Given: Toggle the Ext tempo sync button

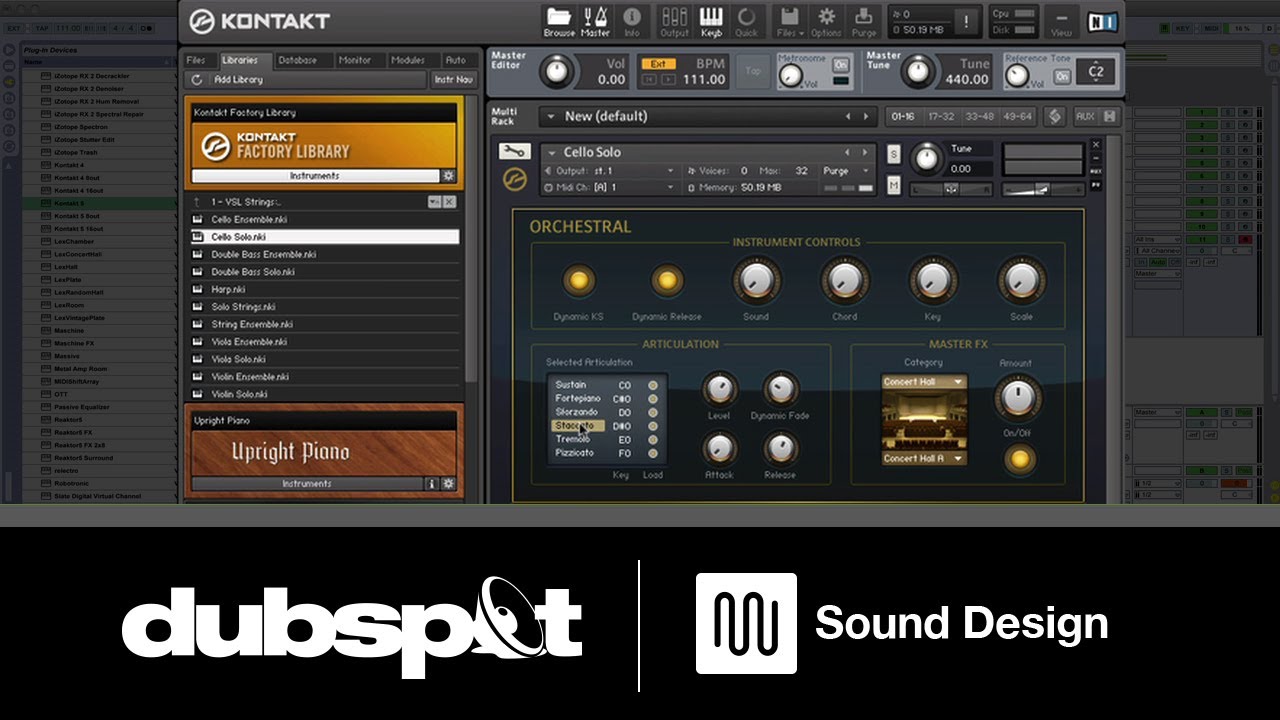Looking at the screenshot, I should 658,64.
